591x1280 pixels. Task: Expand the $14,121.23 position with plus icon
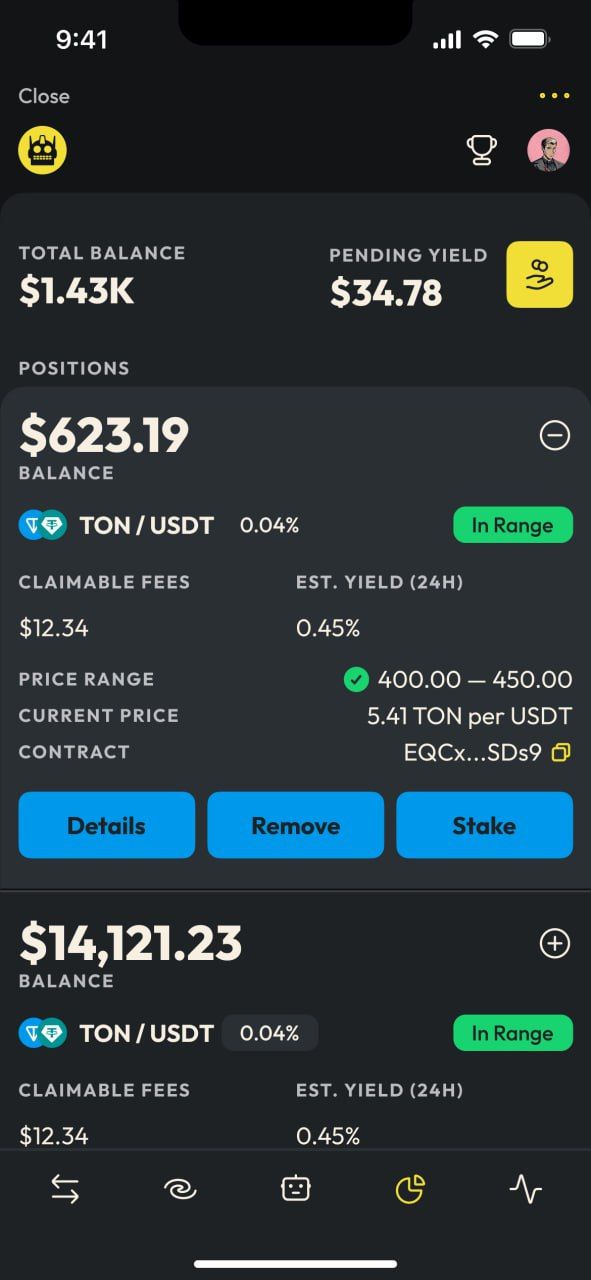click(555, 943)
